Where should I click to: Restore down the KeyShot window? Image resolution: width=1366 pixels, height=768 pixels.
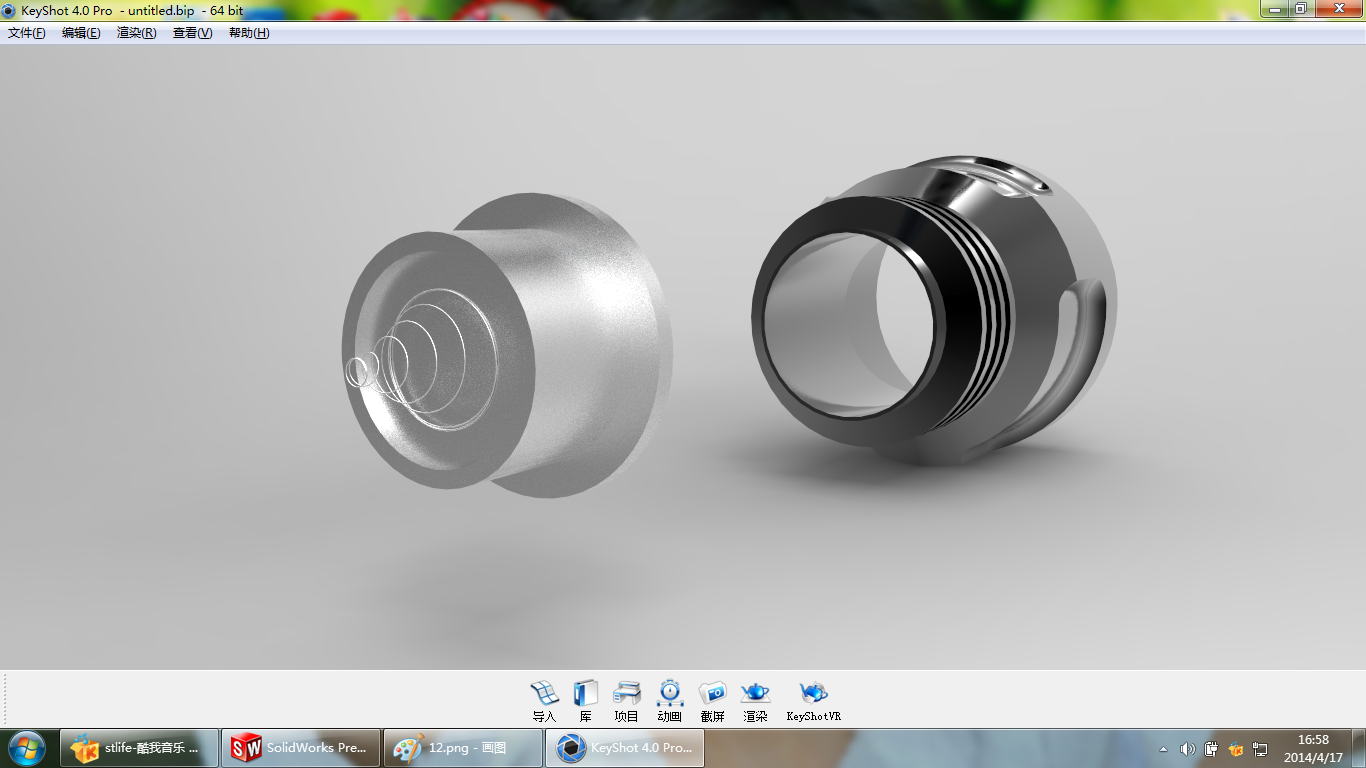pyautogui.click(x=1300, y=8)
